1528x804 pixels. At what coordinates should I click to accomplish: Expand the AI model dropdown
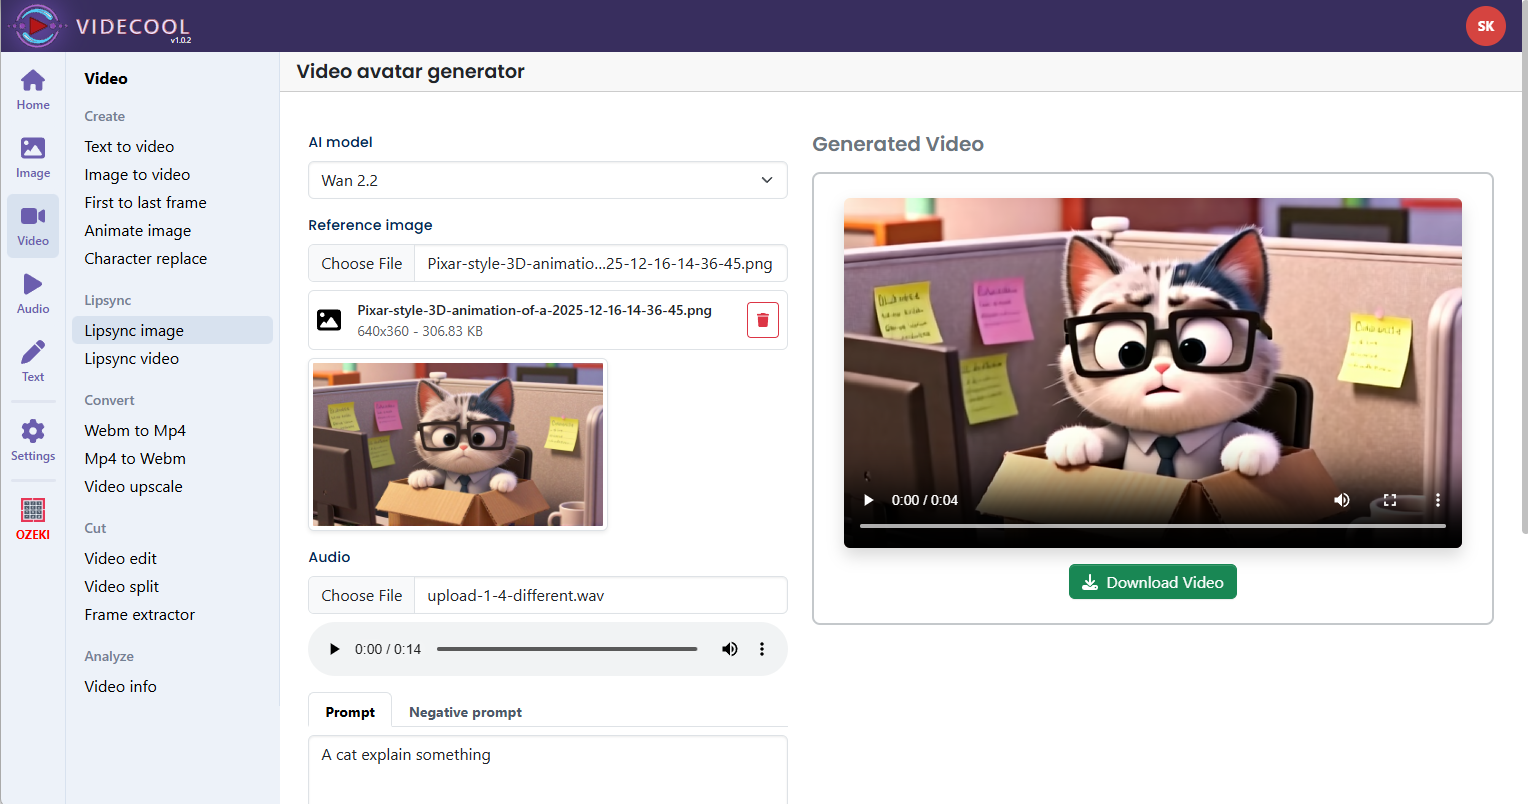[547, 180]
